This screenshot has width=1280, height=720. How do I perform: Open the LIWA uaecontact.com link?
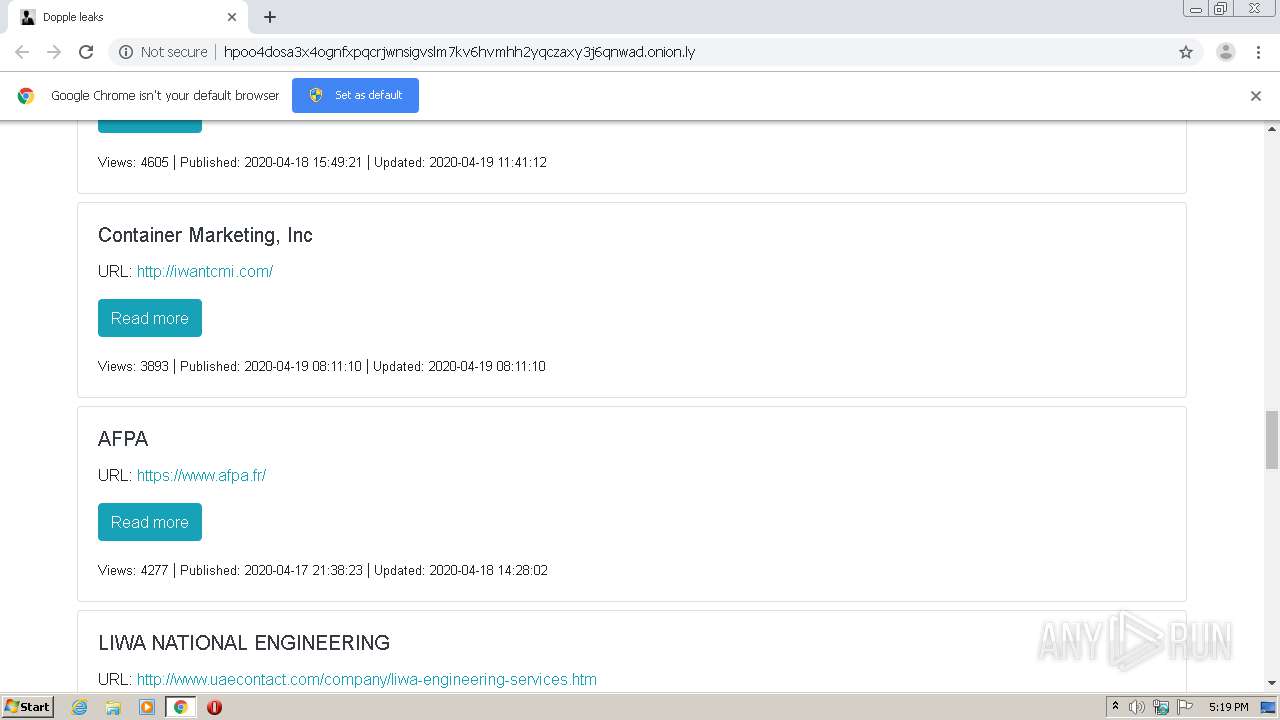click(367, 679)
